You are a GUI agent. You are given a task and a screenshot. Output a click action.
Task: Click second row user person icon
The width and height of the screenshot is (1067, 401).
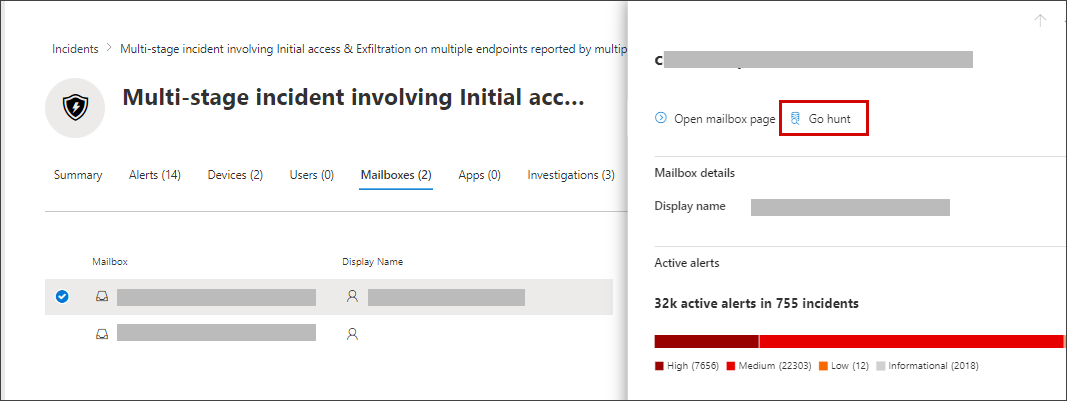pos(352,334)
